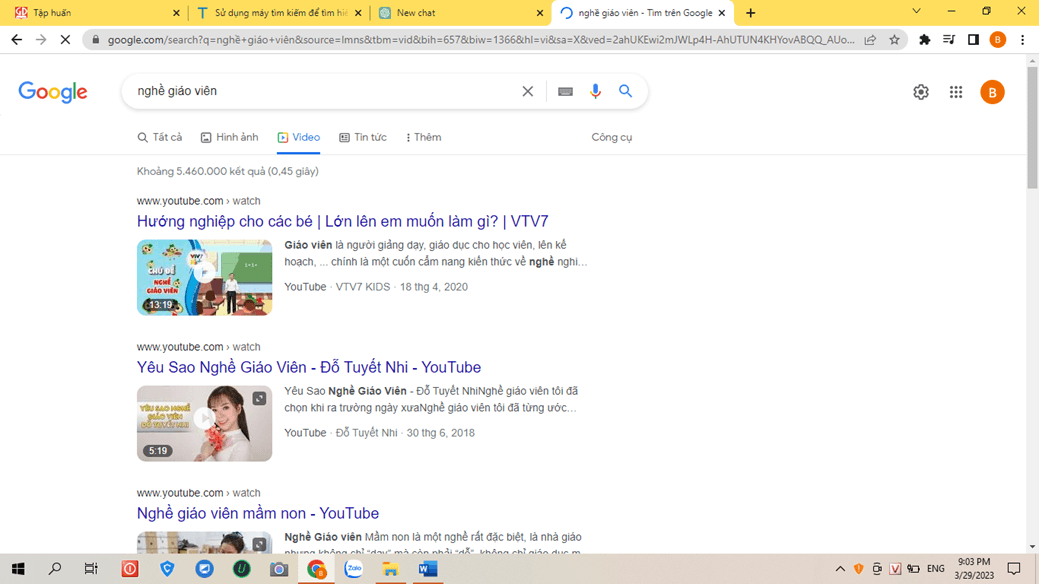
Task: Stop page loading in Chrome toolbar
Action: (65, 40)
